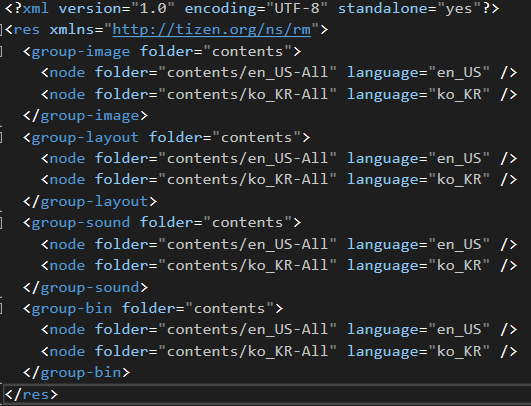Click the opening res tag name

pyautogui.click(x=27, y=30)
